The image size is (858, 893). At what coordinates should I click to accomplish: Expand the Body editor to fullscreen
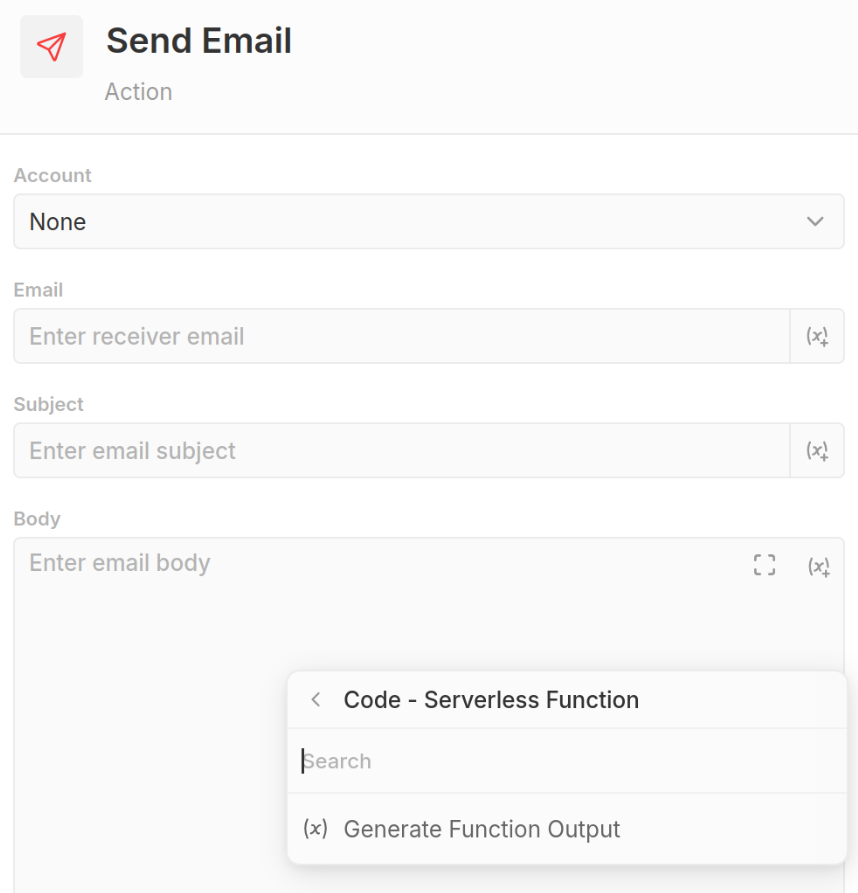coord(764,565)
